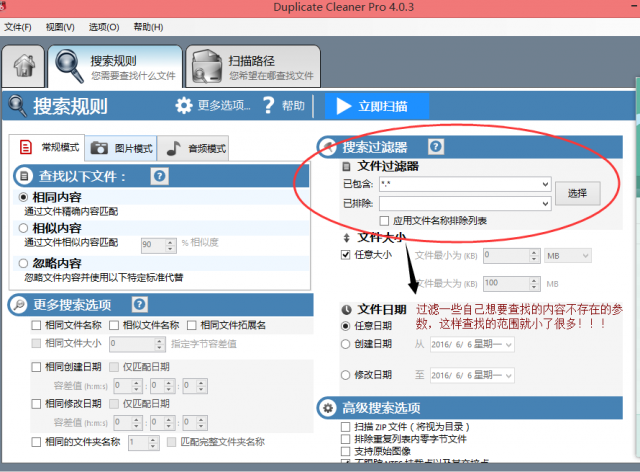The height and width of the screenshot is (472, 640).
Task: Click the 文件大小 arrows icon
Action: coord(347,238)
